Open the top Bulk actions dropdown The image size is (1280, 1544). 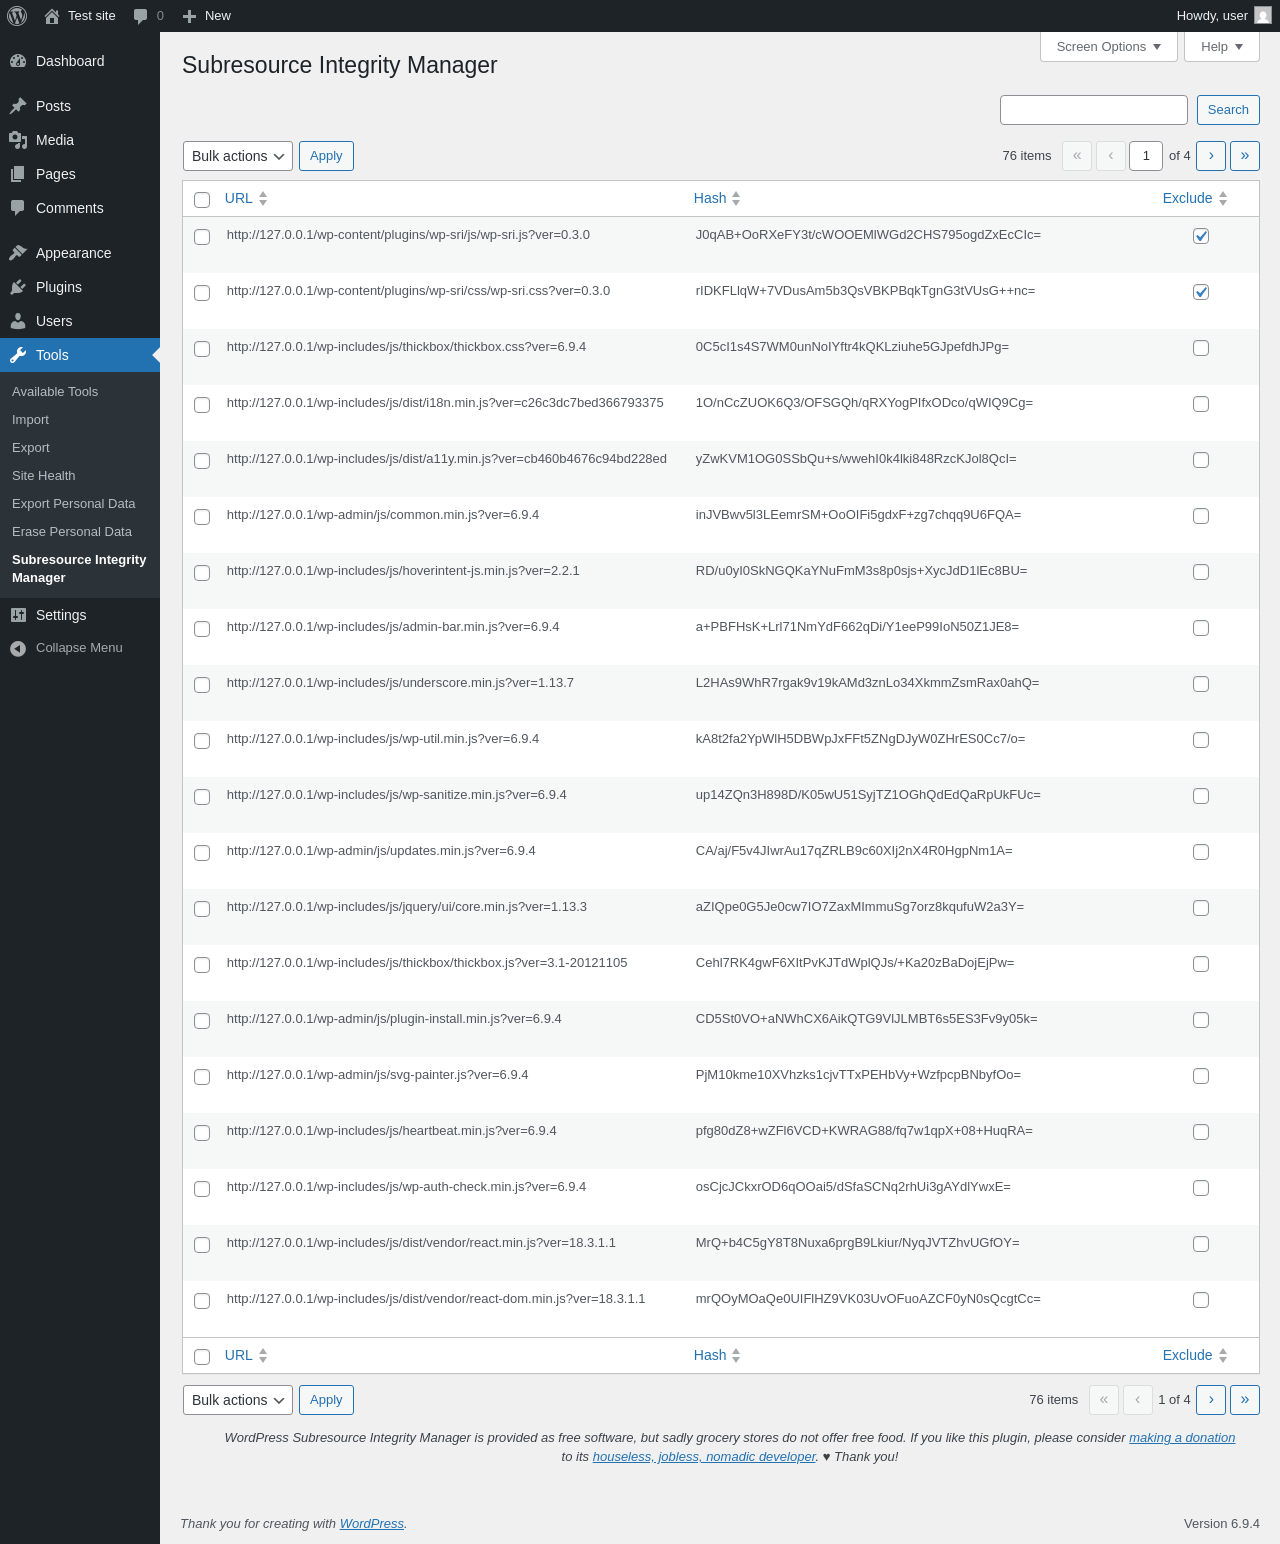(x=238, y=156)
